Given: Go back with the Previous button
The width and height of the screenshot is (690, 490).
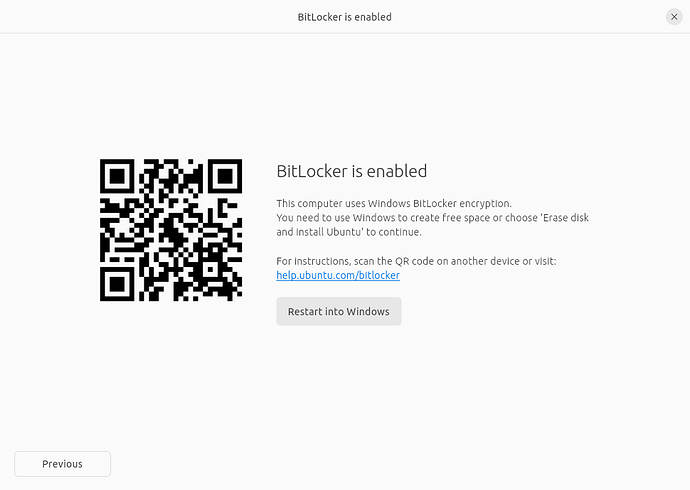Looking at the screenshot, I should click(x=62, y=464).
